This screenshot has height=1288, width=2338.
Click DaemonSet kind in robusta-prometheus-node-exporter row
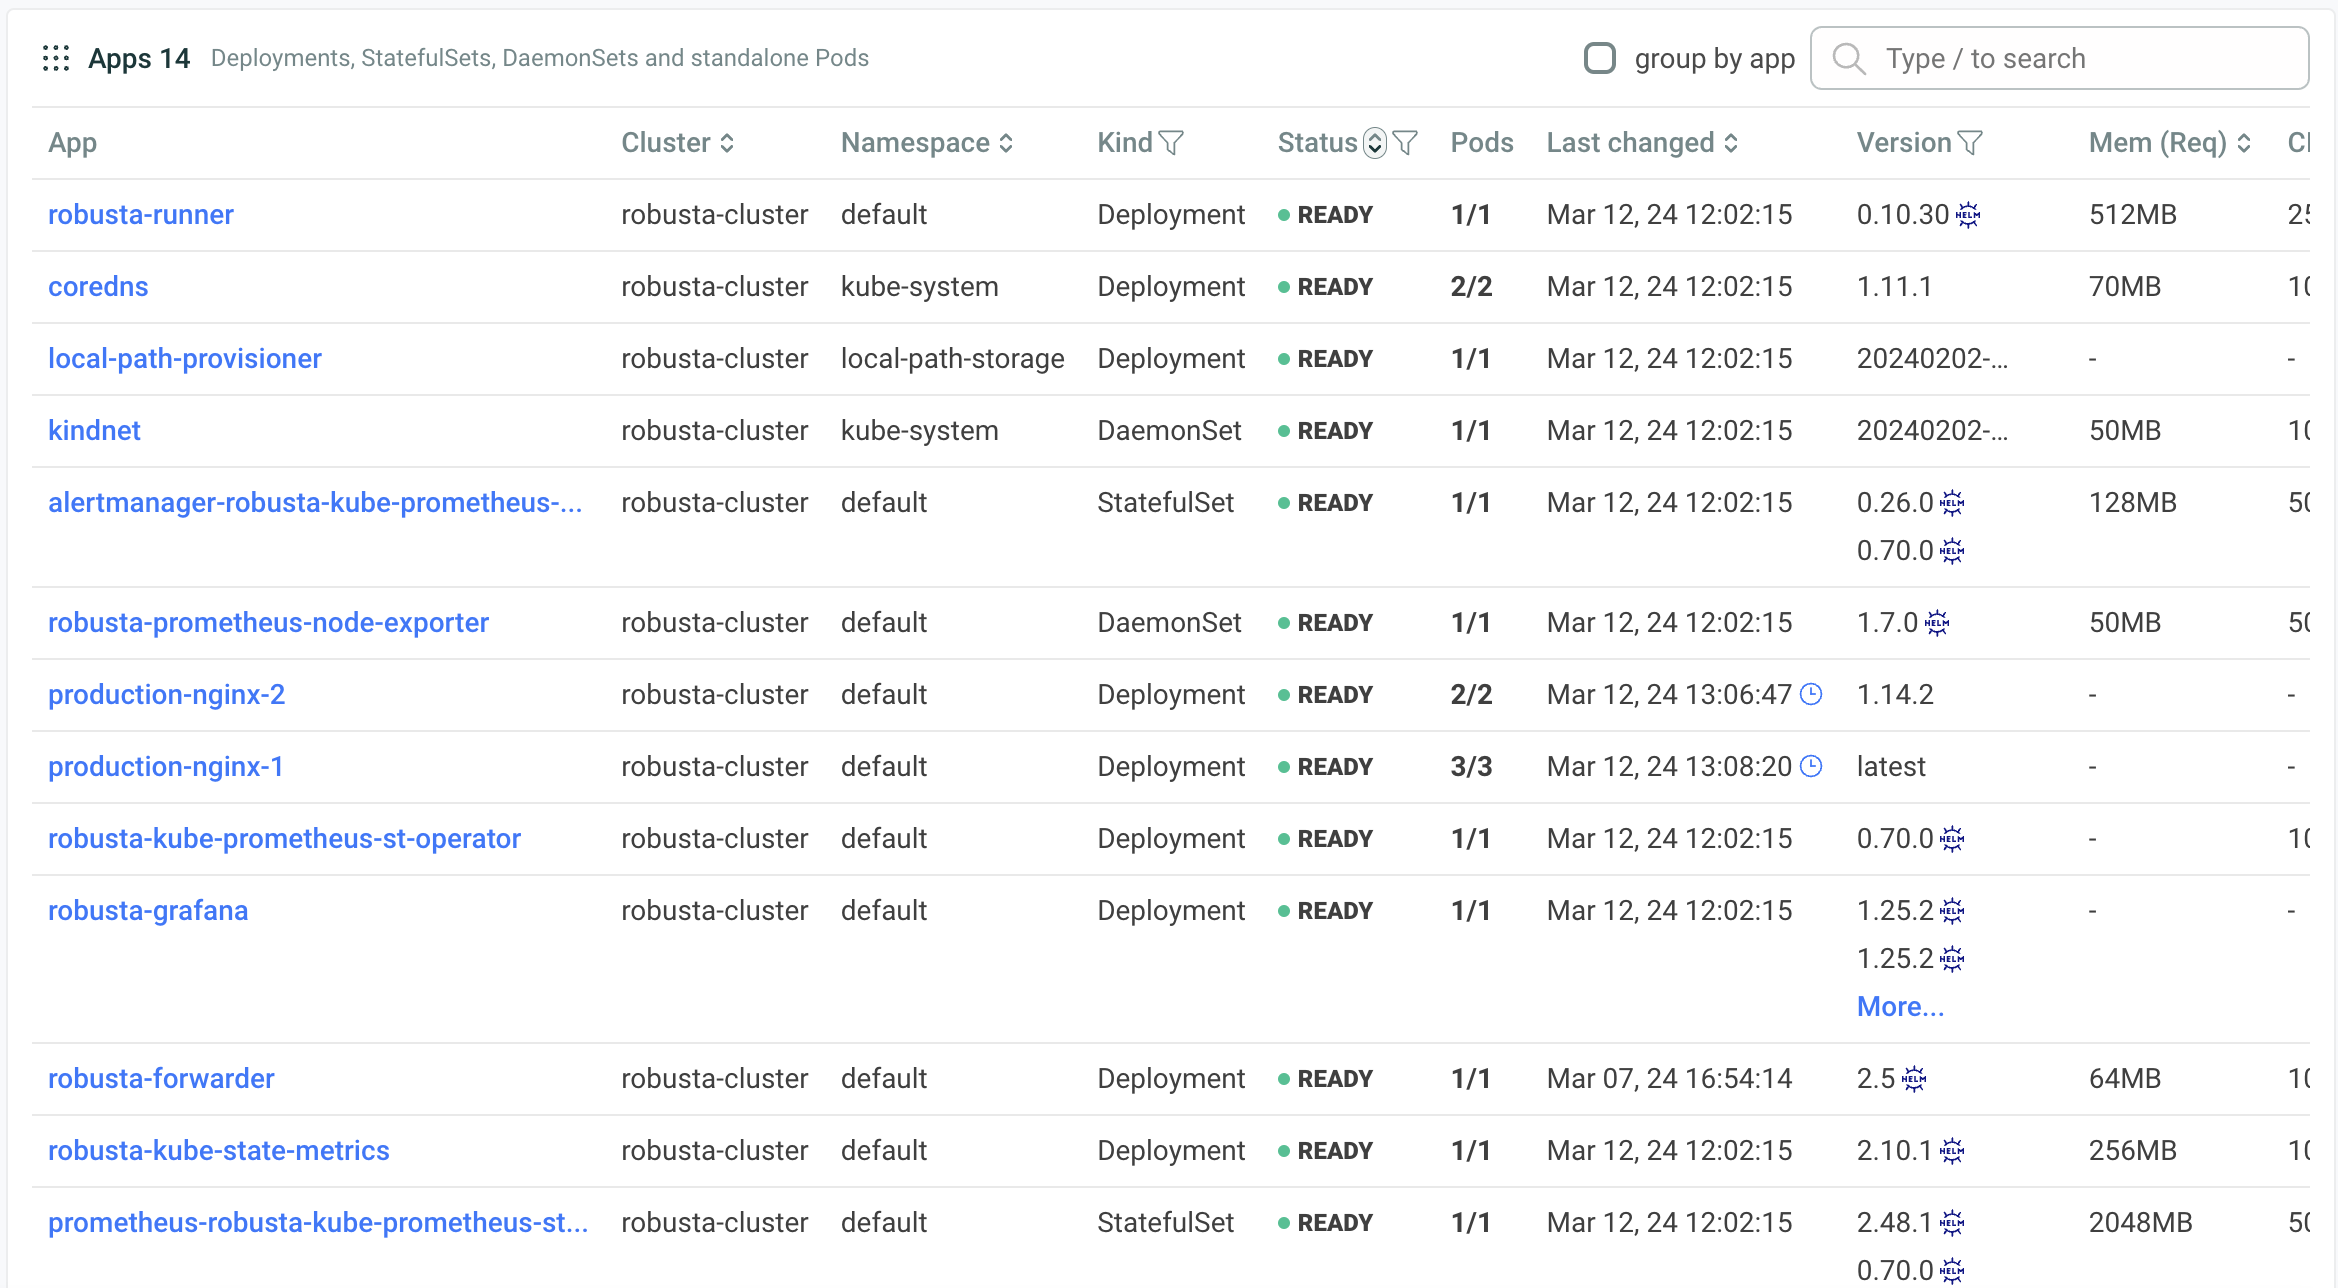(x=1169, y=623)
